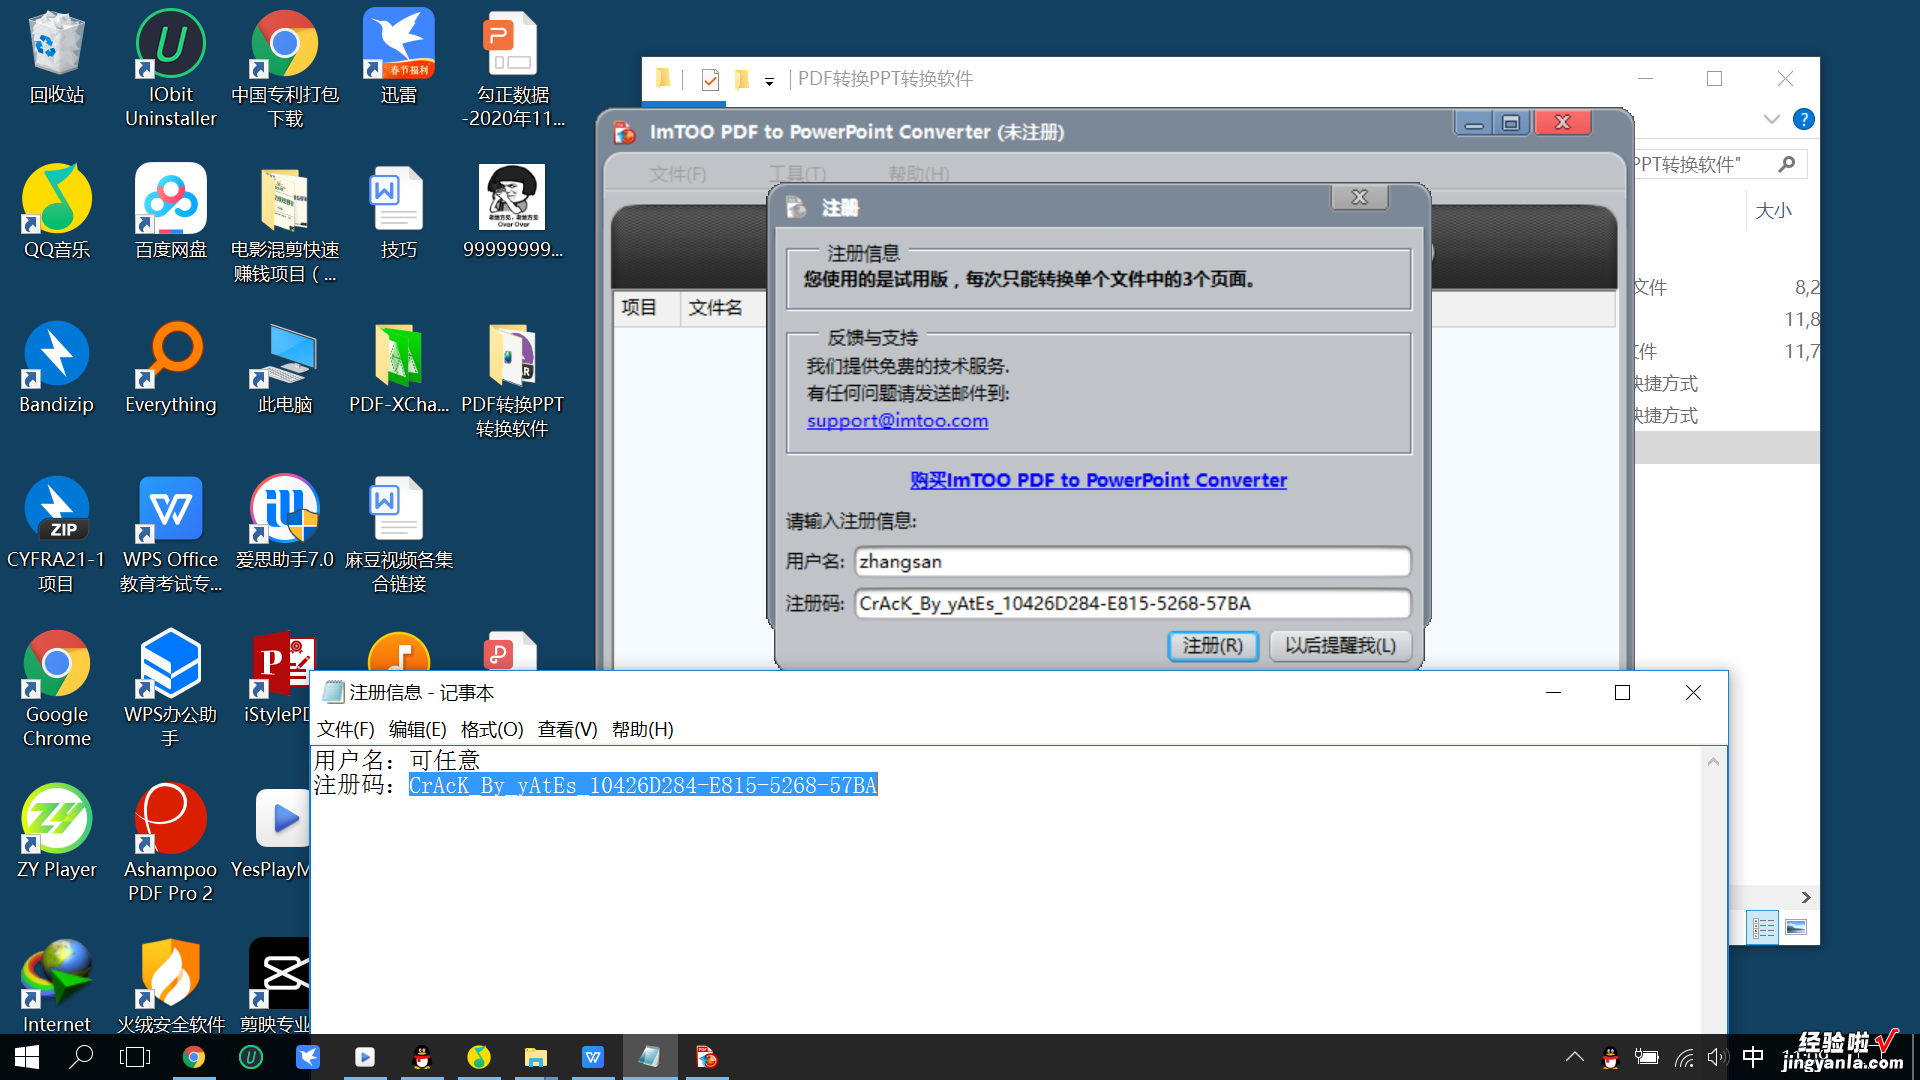Click Explorer horizontal scrollbar right arrow
This screenshot has width=1920, height=1080.
[x=1805, y=897]
